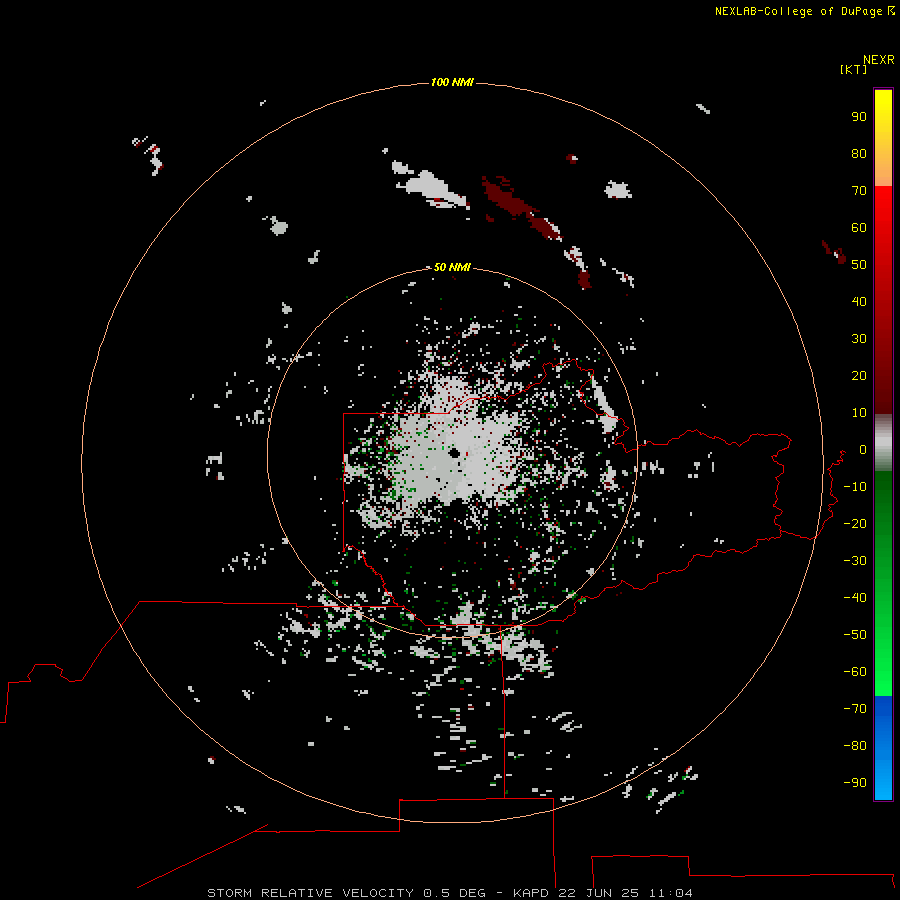
Task: Click the 20 value on the velocity scale
Action: 859,375
